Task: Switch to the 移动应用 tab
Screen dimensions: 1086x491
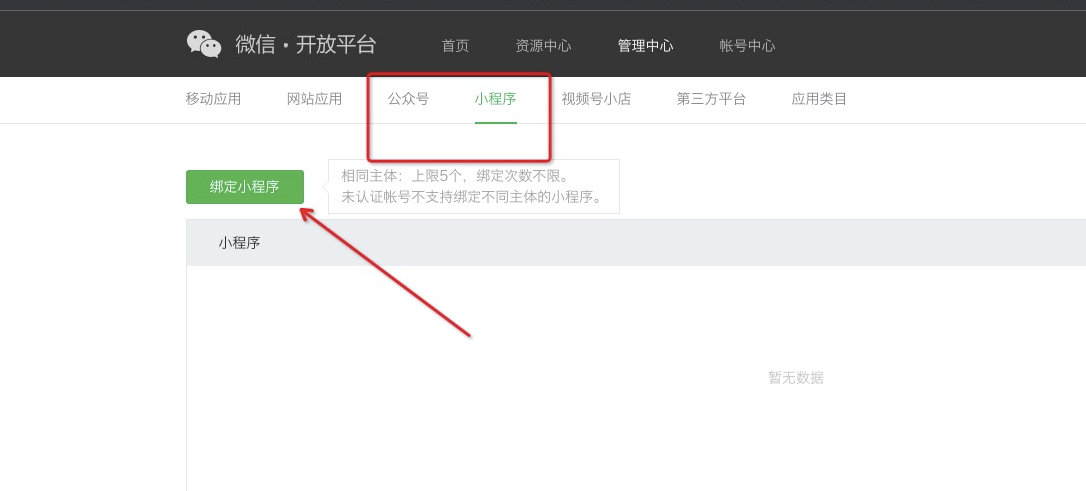Action: [213, 99]
